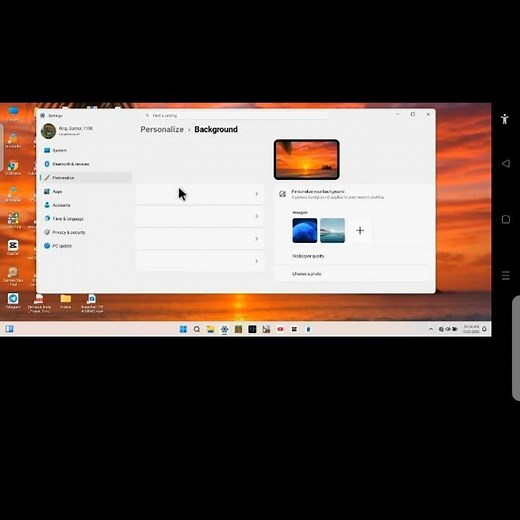Tap the Android recent apps lines button

[x=506, y=275]
